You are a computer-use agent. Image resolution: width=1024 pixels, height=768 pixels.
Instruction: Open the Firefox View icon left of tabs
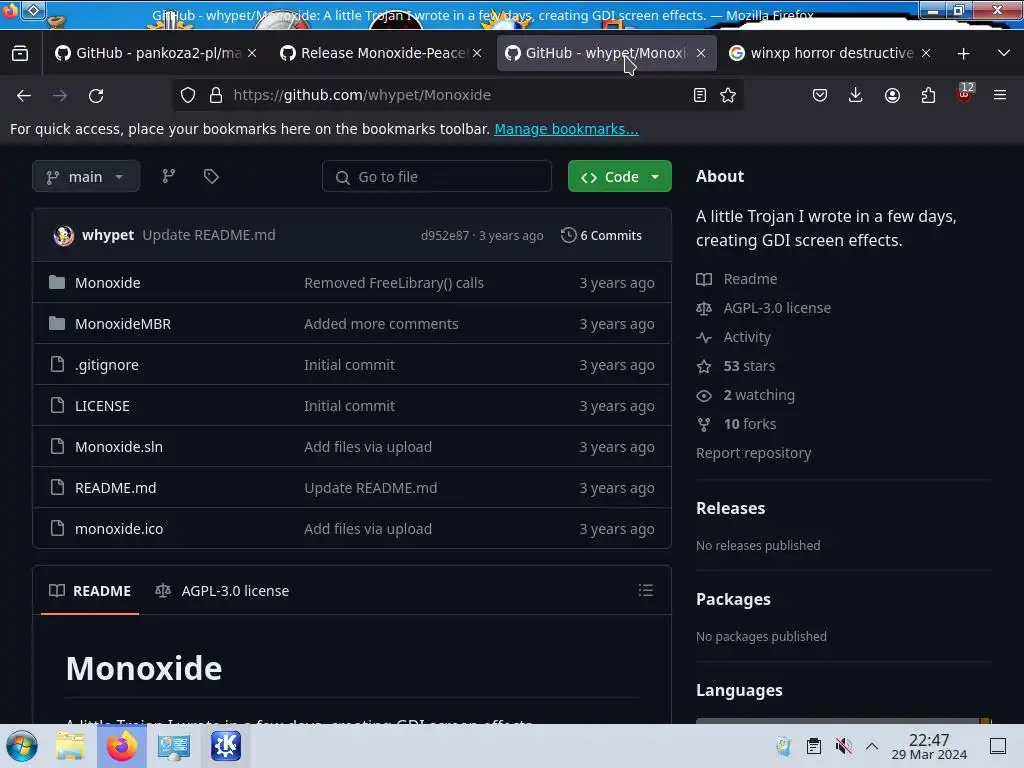[20, 53]
